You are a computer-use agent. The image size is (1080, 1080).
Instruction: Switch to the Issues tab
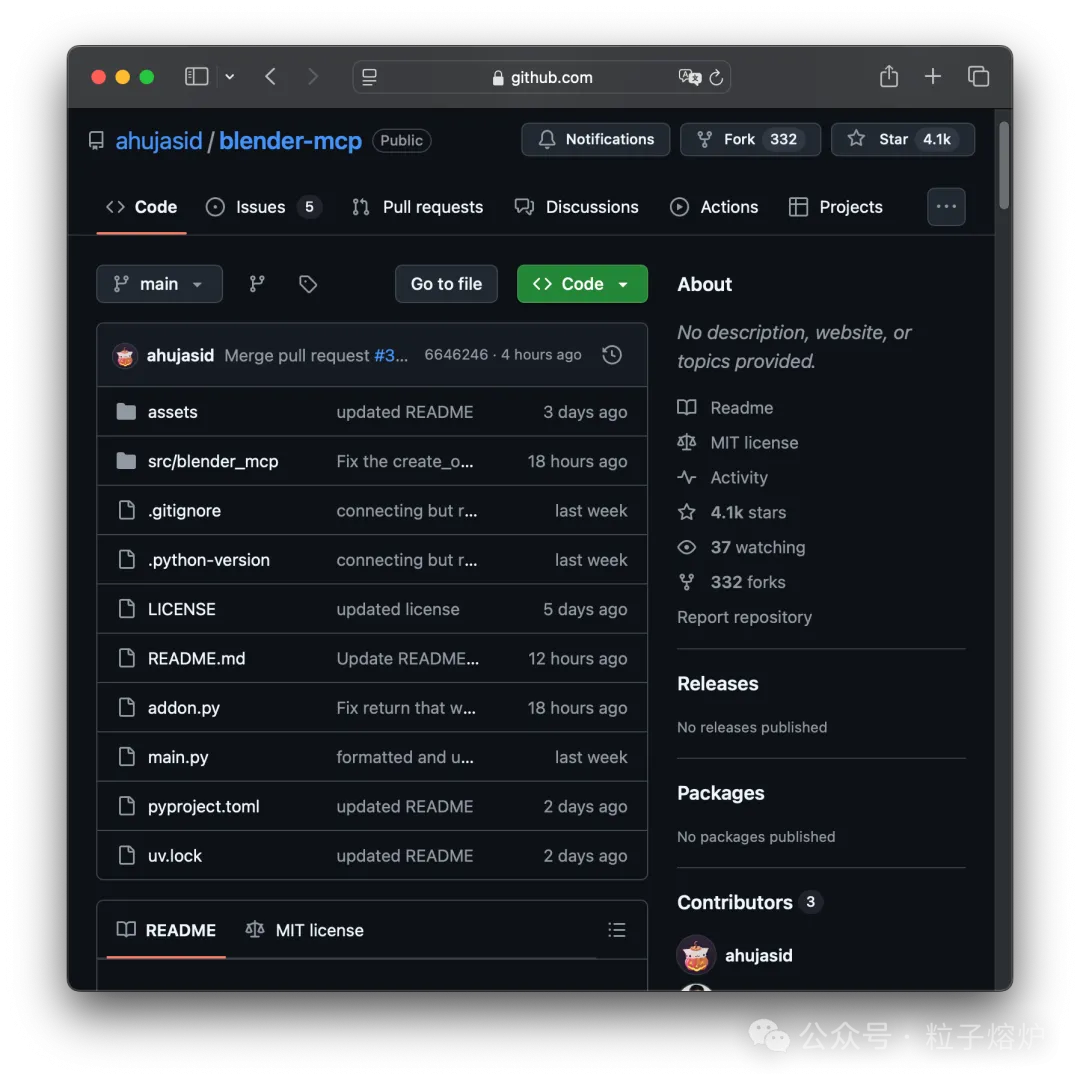point(263,207)
